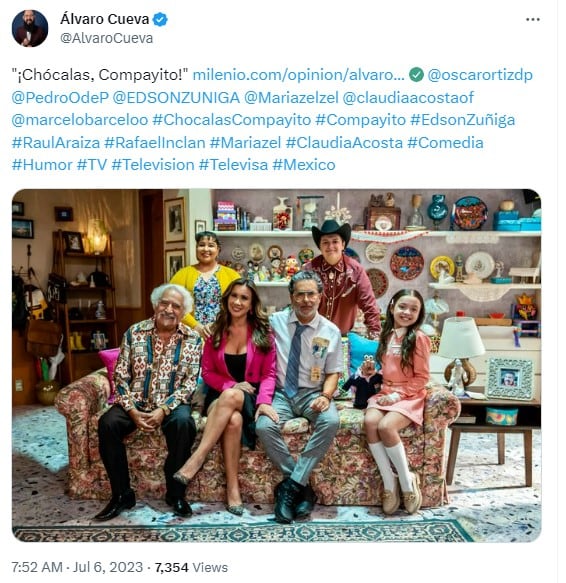Screen dimensions: 566x583
Task: Click the 7:52 AM Jul 6, 2023 timestamp
Action: [x=77, y=567]
